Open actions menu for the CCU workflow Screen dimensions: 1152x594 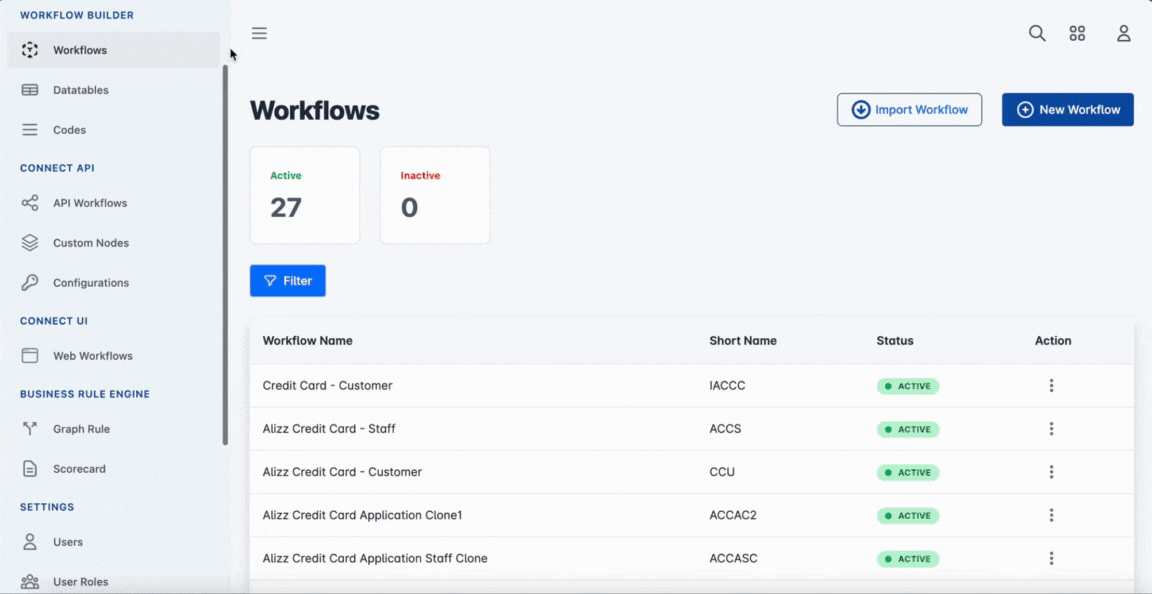tap(1051, 472)
